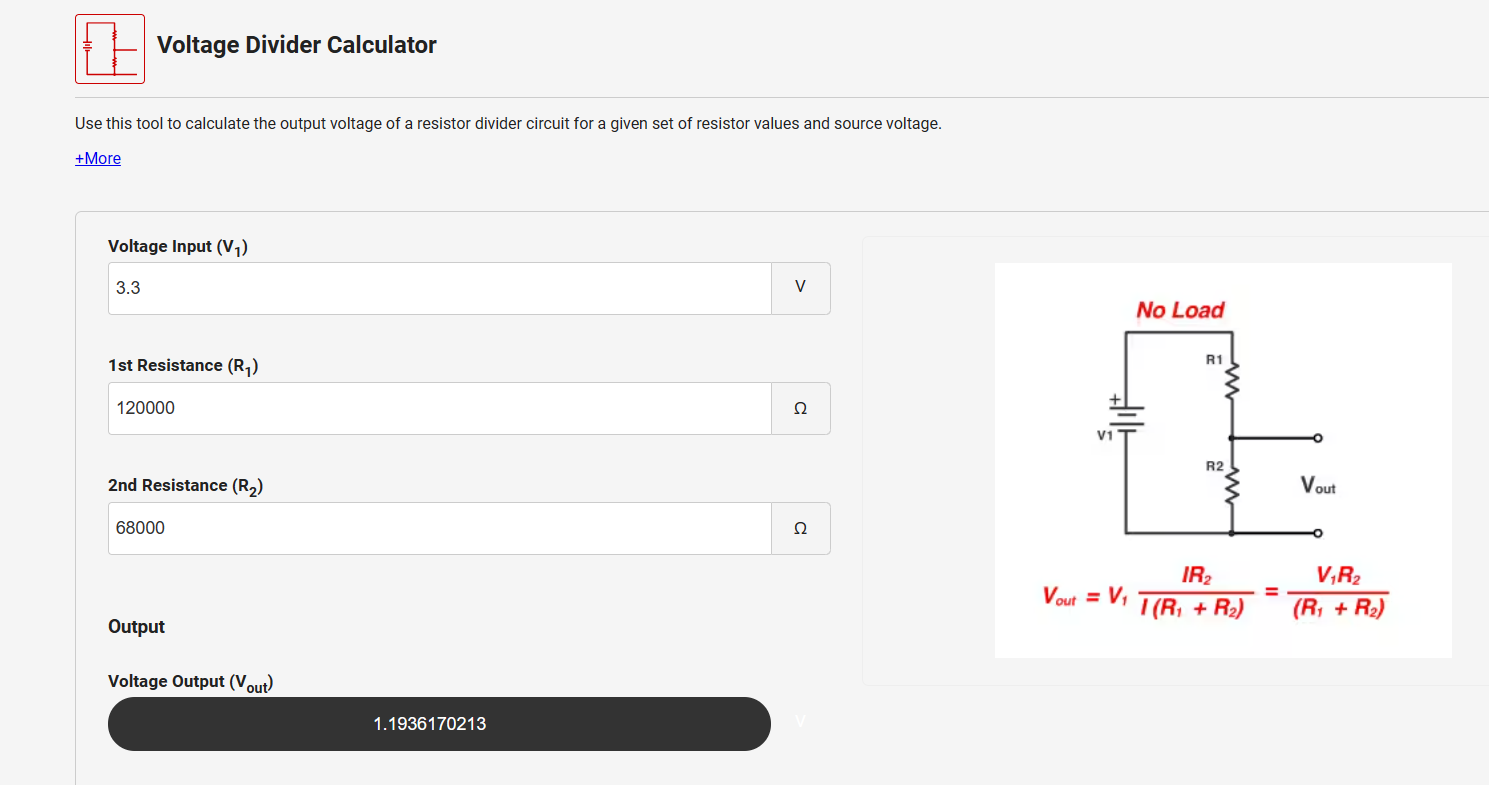Focus the 2nd Resistance field showing 68000
The width and height of the screenshot is (1489, 785).
[439, 528]
